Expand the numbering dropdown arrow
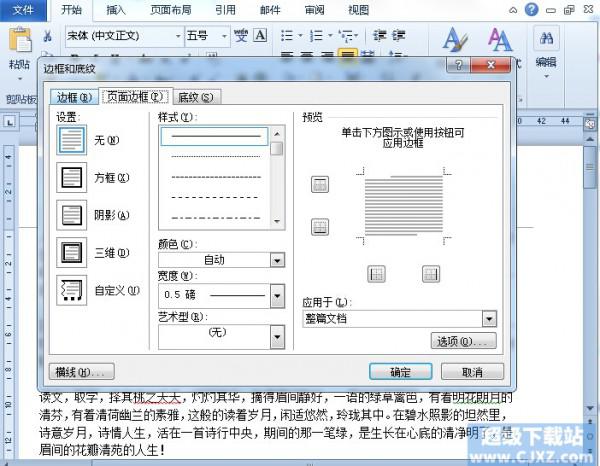The width and height of the screenshot is (600, 466). pos(330,36)
